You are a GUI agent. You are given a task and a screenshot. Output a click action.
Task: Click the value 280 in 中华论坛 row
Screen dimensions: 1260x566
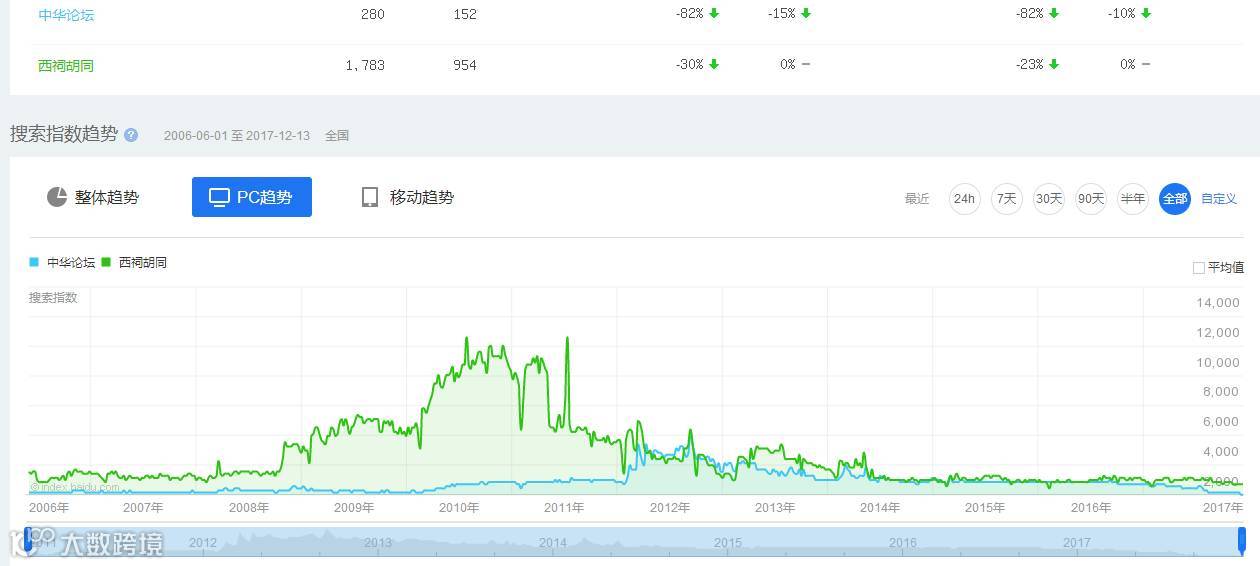click(x=373, y=15)
